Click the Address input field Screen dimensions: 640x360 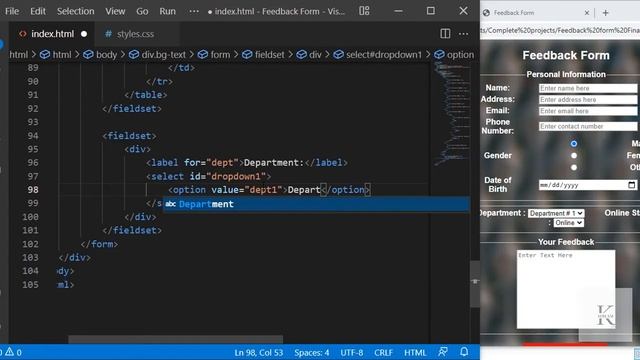(588, 100)
